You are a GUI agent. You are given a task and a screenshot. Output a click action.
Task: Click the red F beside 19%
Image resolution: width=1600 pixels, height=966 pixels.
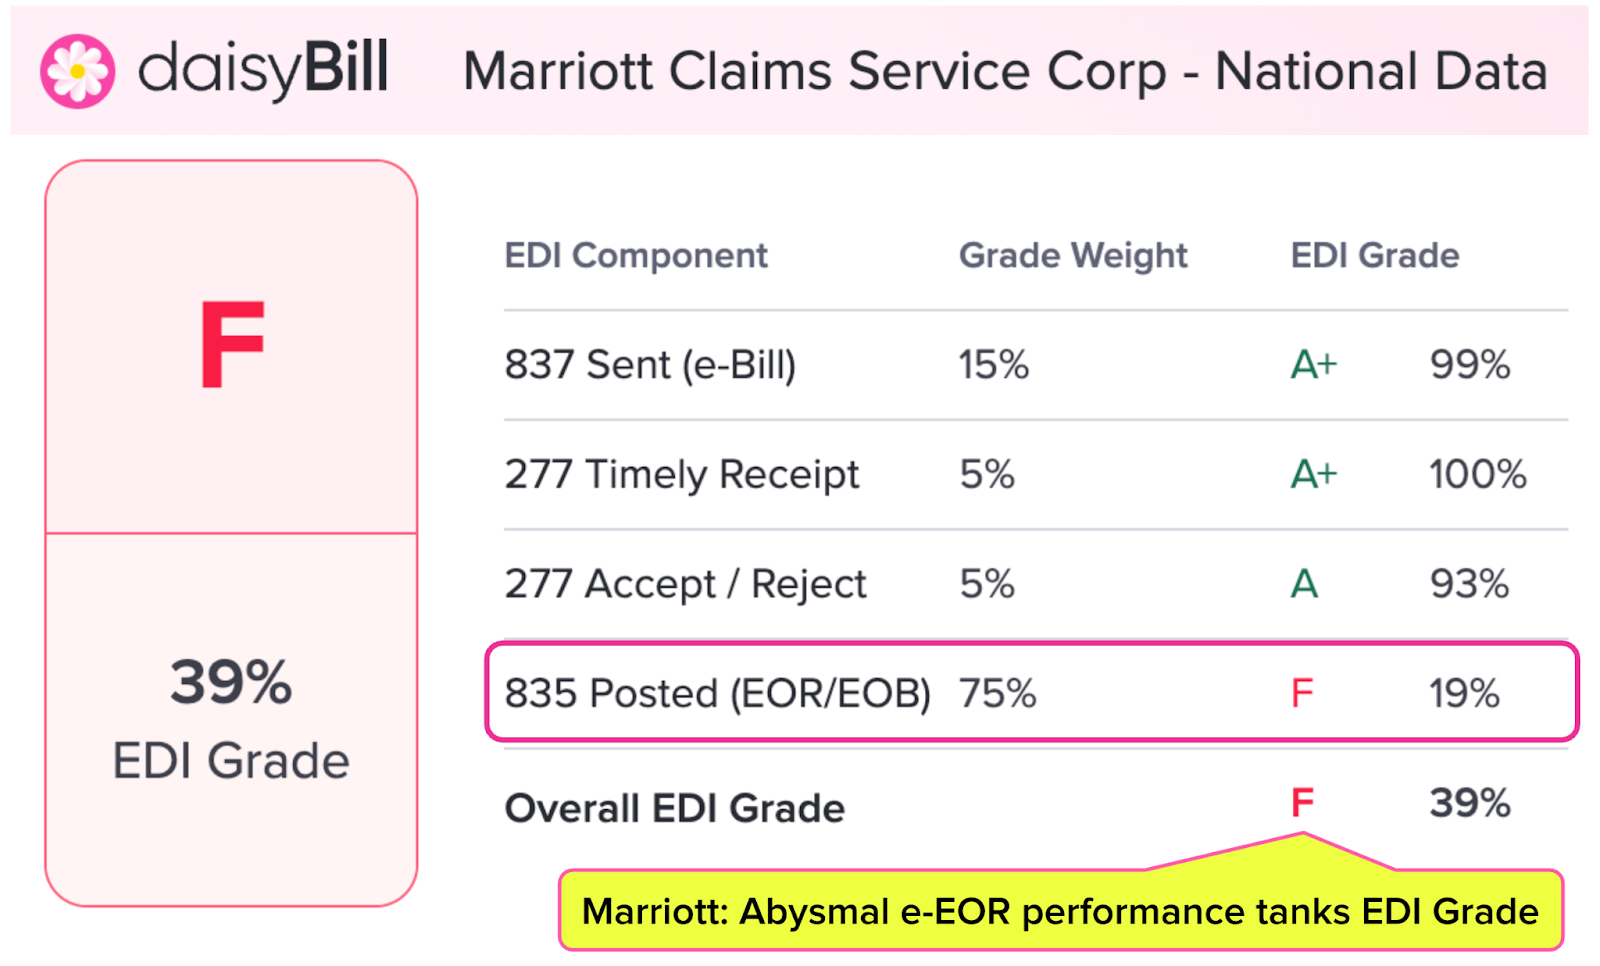coord(1302,693)
